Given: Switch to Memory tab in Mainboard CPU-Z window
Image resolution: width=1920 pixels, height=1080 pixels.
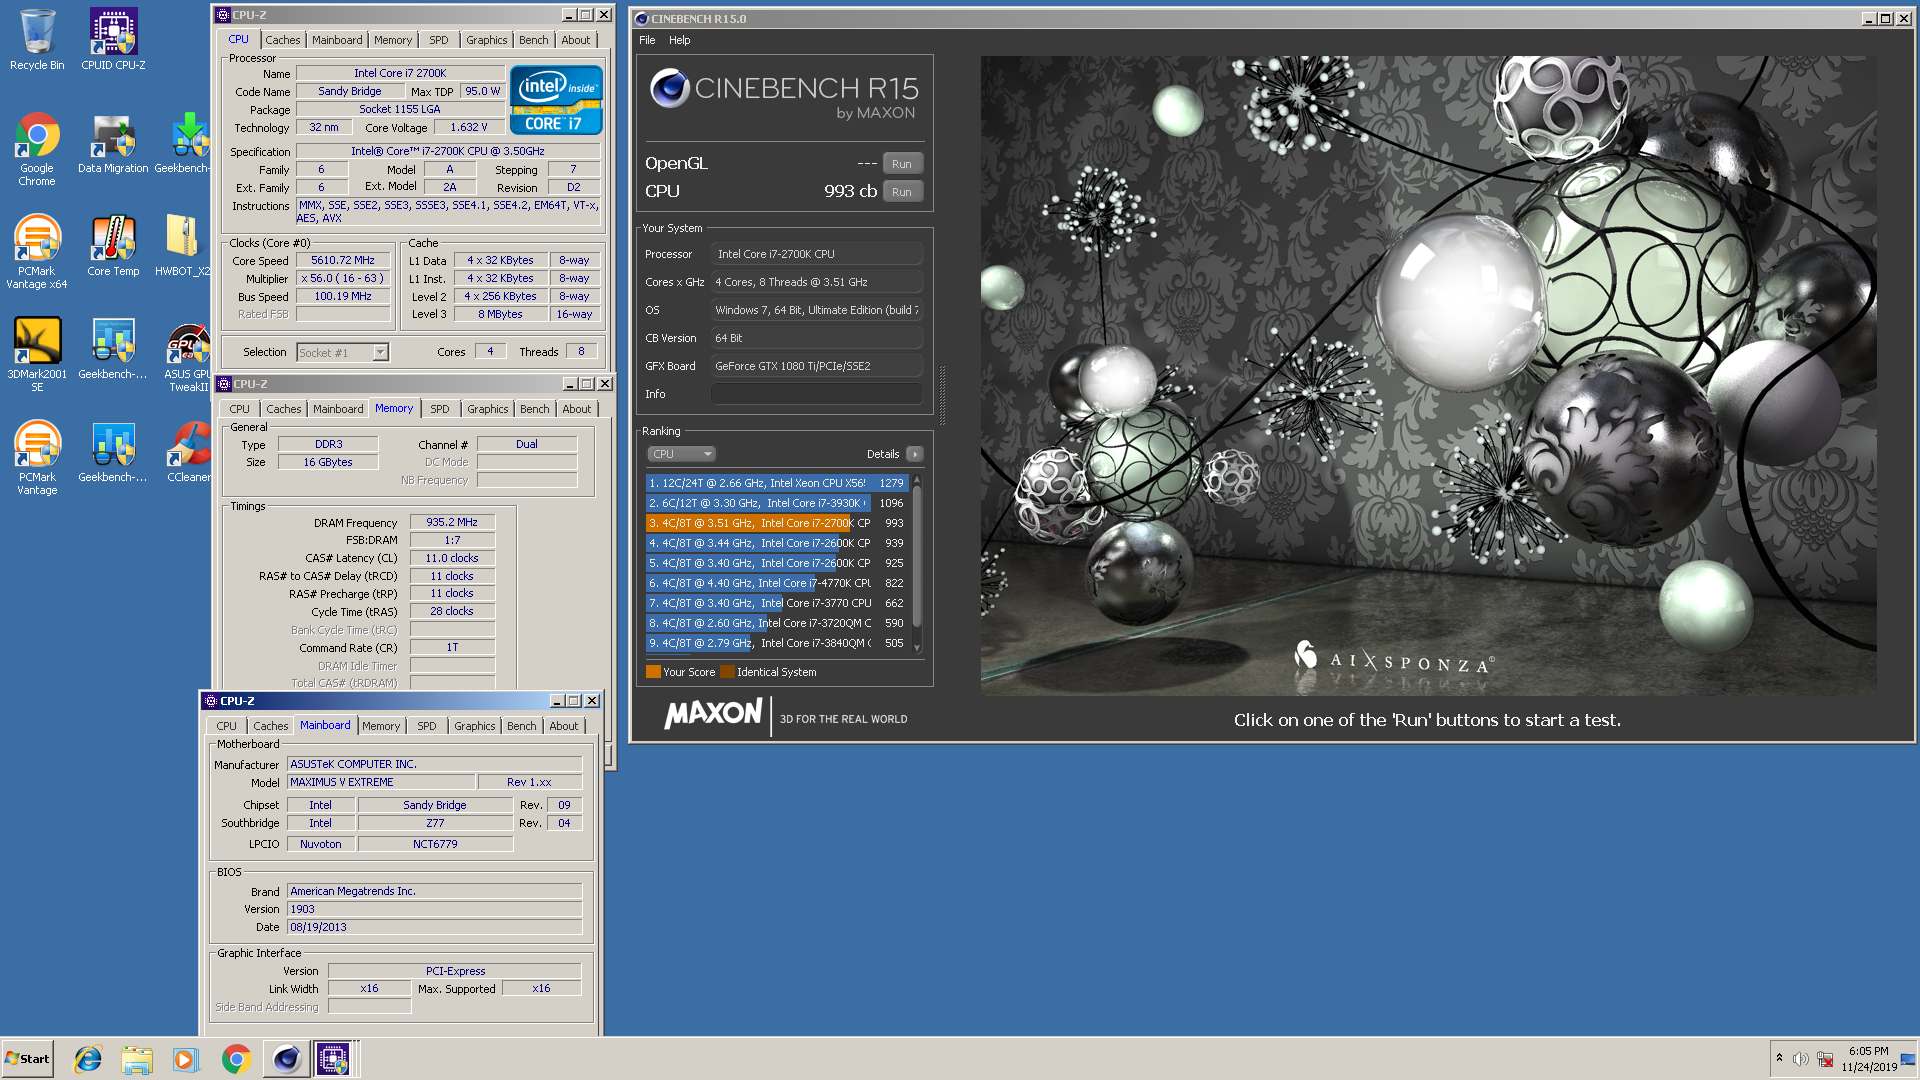Looking at the screenshot, I should coord(381,726).
